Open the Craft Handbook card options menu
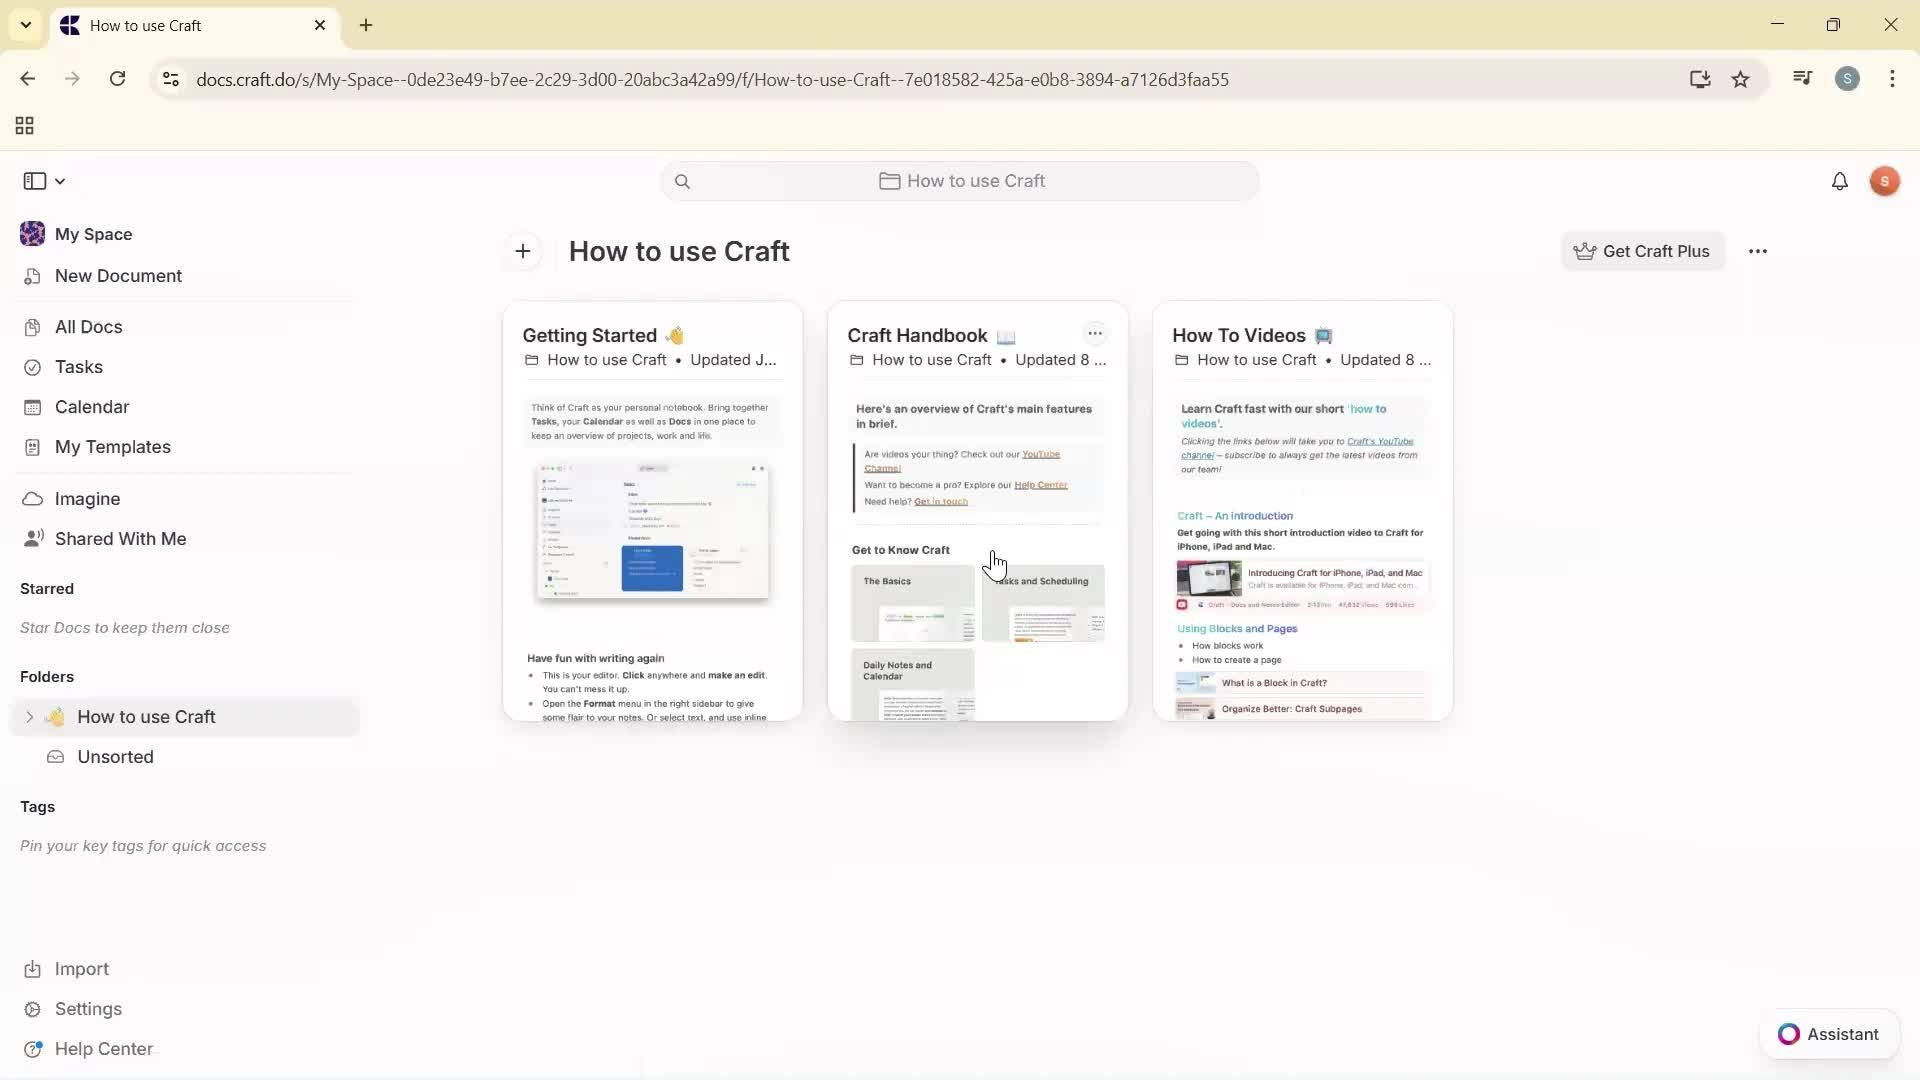The image size is (1920, 1080). pos(1096,334)
